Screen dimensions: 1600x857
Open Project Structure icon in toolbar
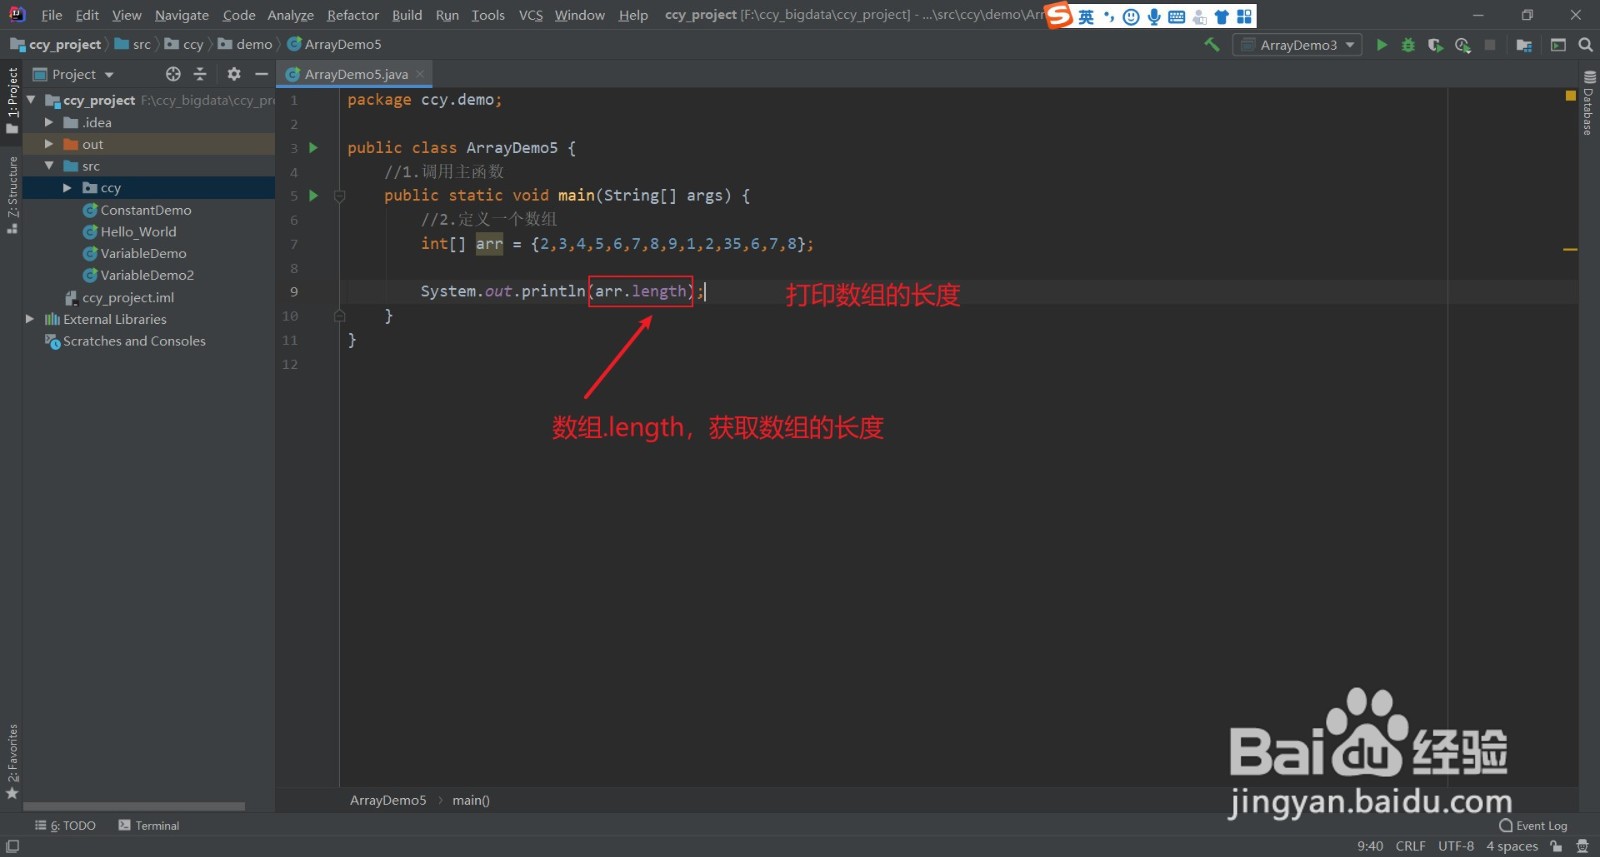point(1524,45)
